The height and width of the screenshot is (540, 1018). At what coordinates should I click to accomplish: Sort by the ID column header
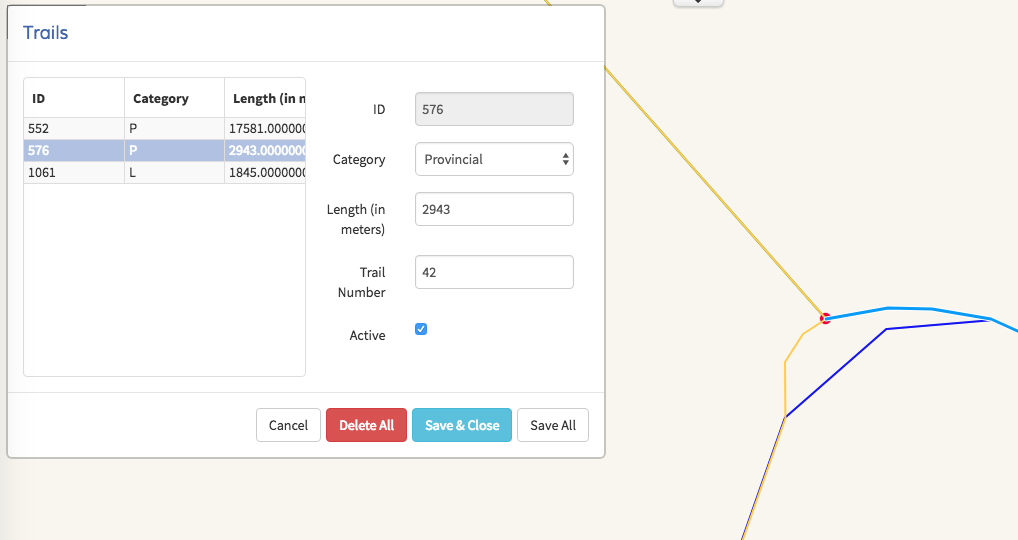74,98
